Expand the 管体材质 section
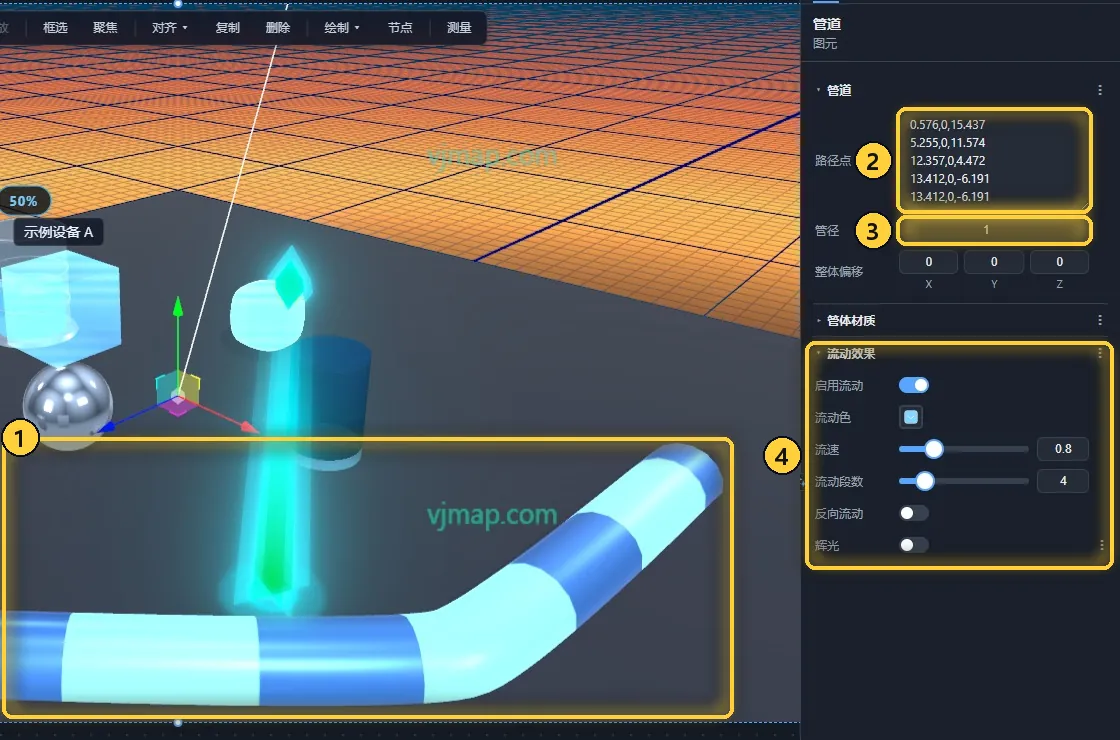 coord(819,321)
